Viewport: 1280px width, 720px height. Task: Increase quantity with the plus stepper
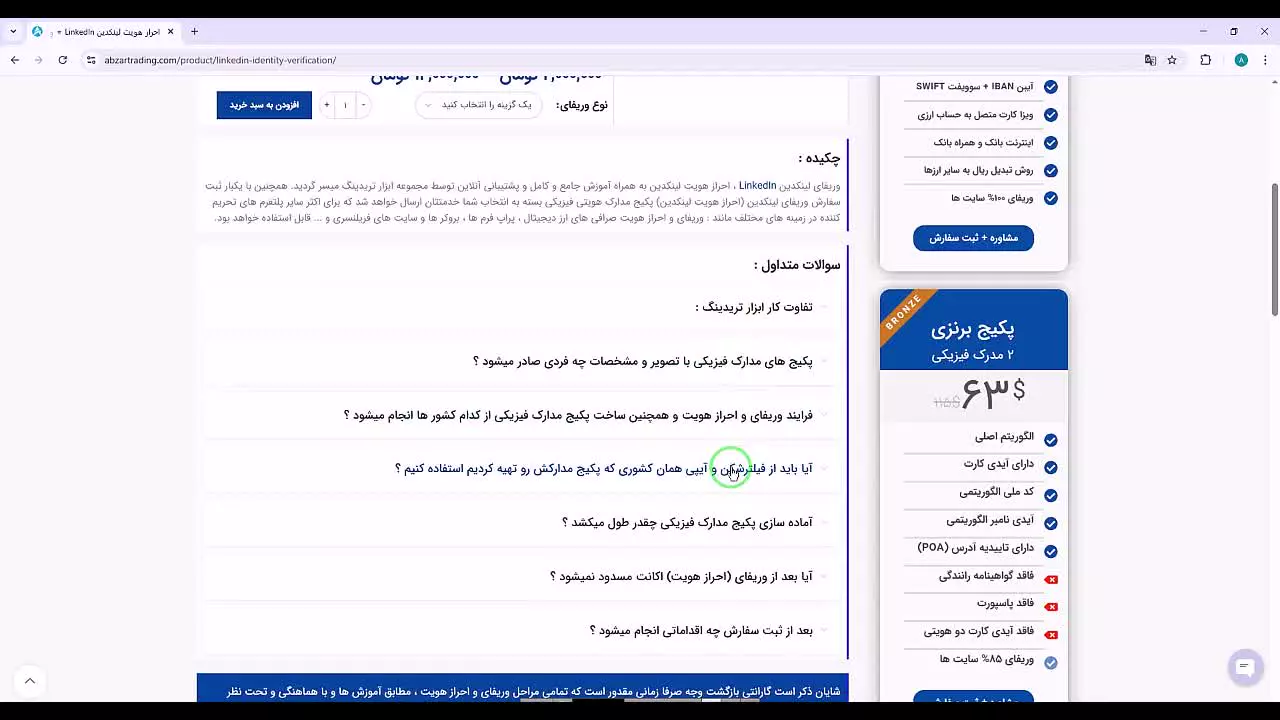(327, 104)
